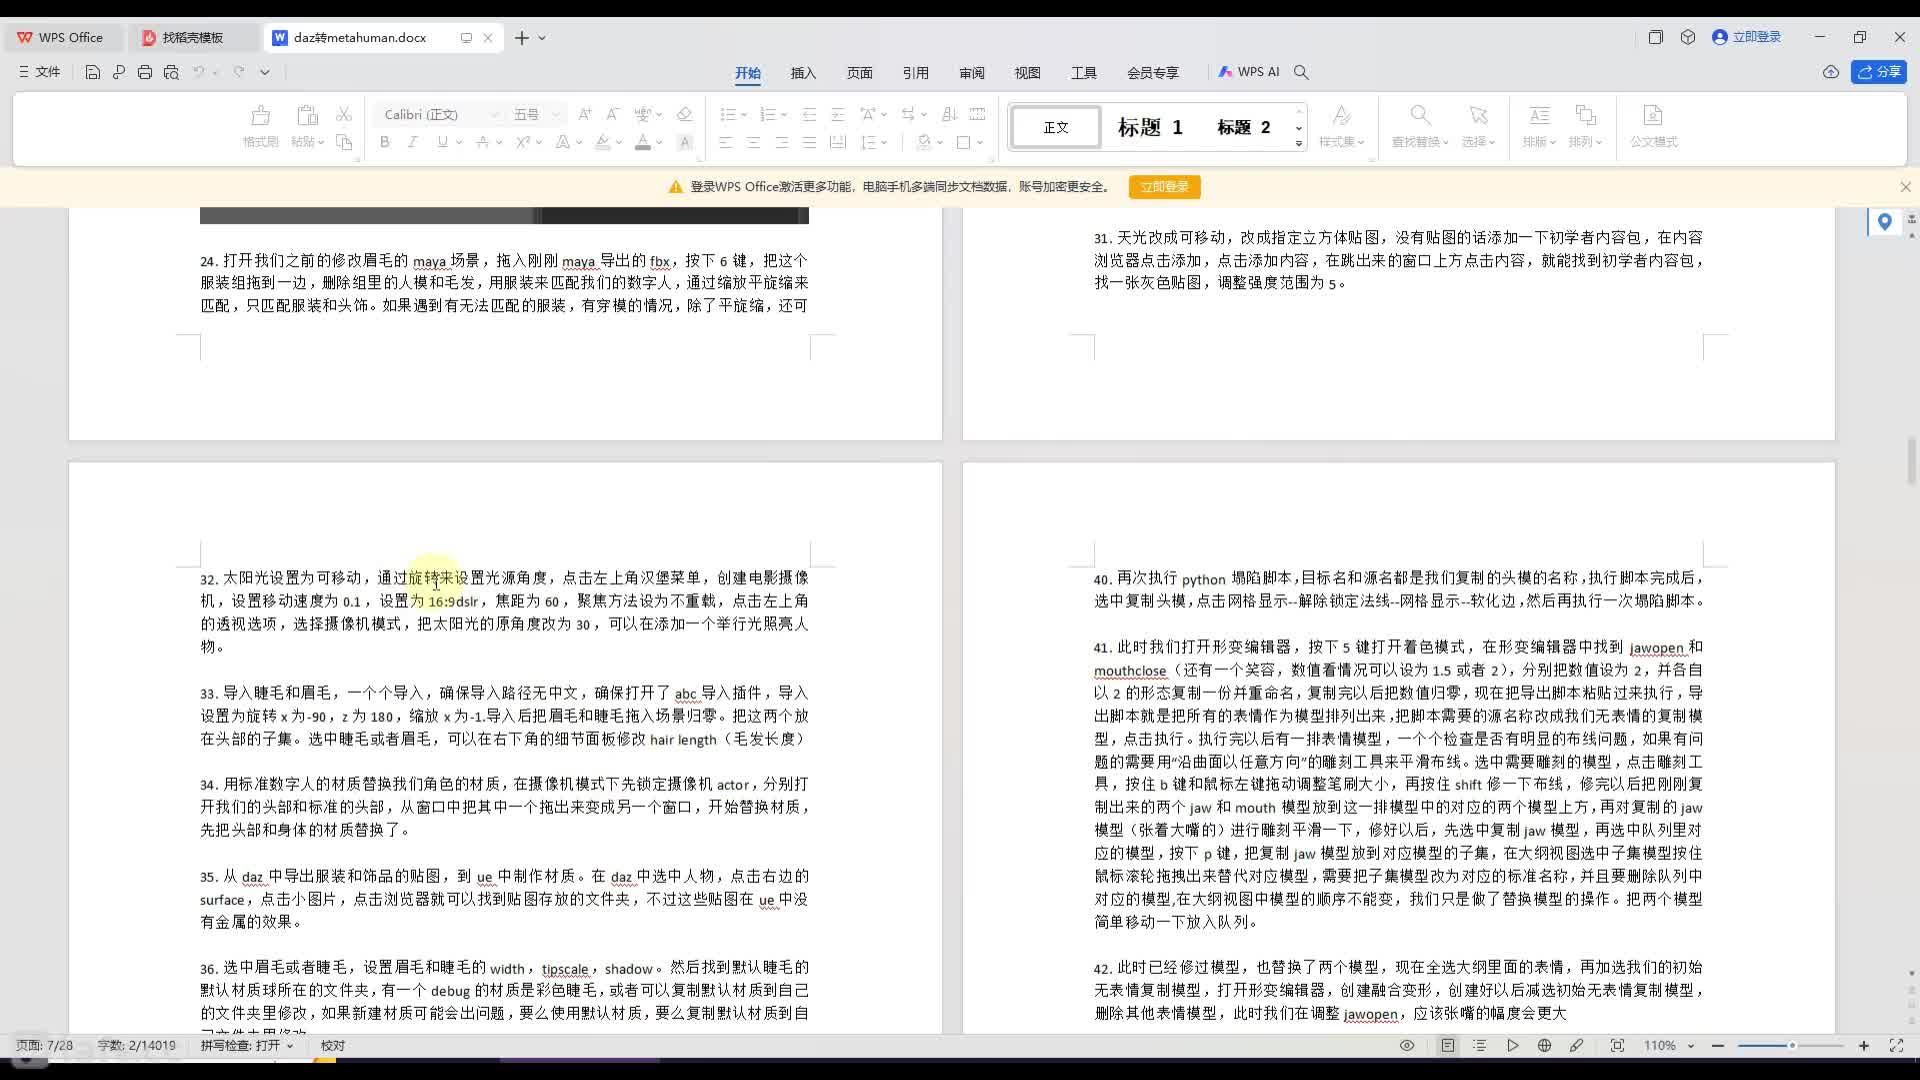
Task: Apply red font color
Action: click(x=643, y=142)
